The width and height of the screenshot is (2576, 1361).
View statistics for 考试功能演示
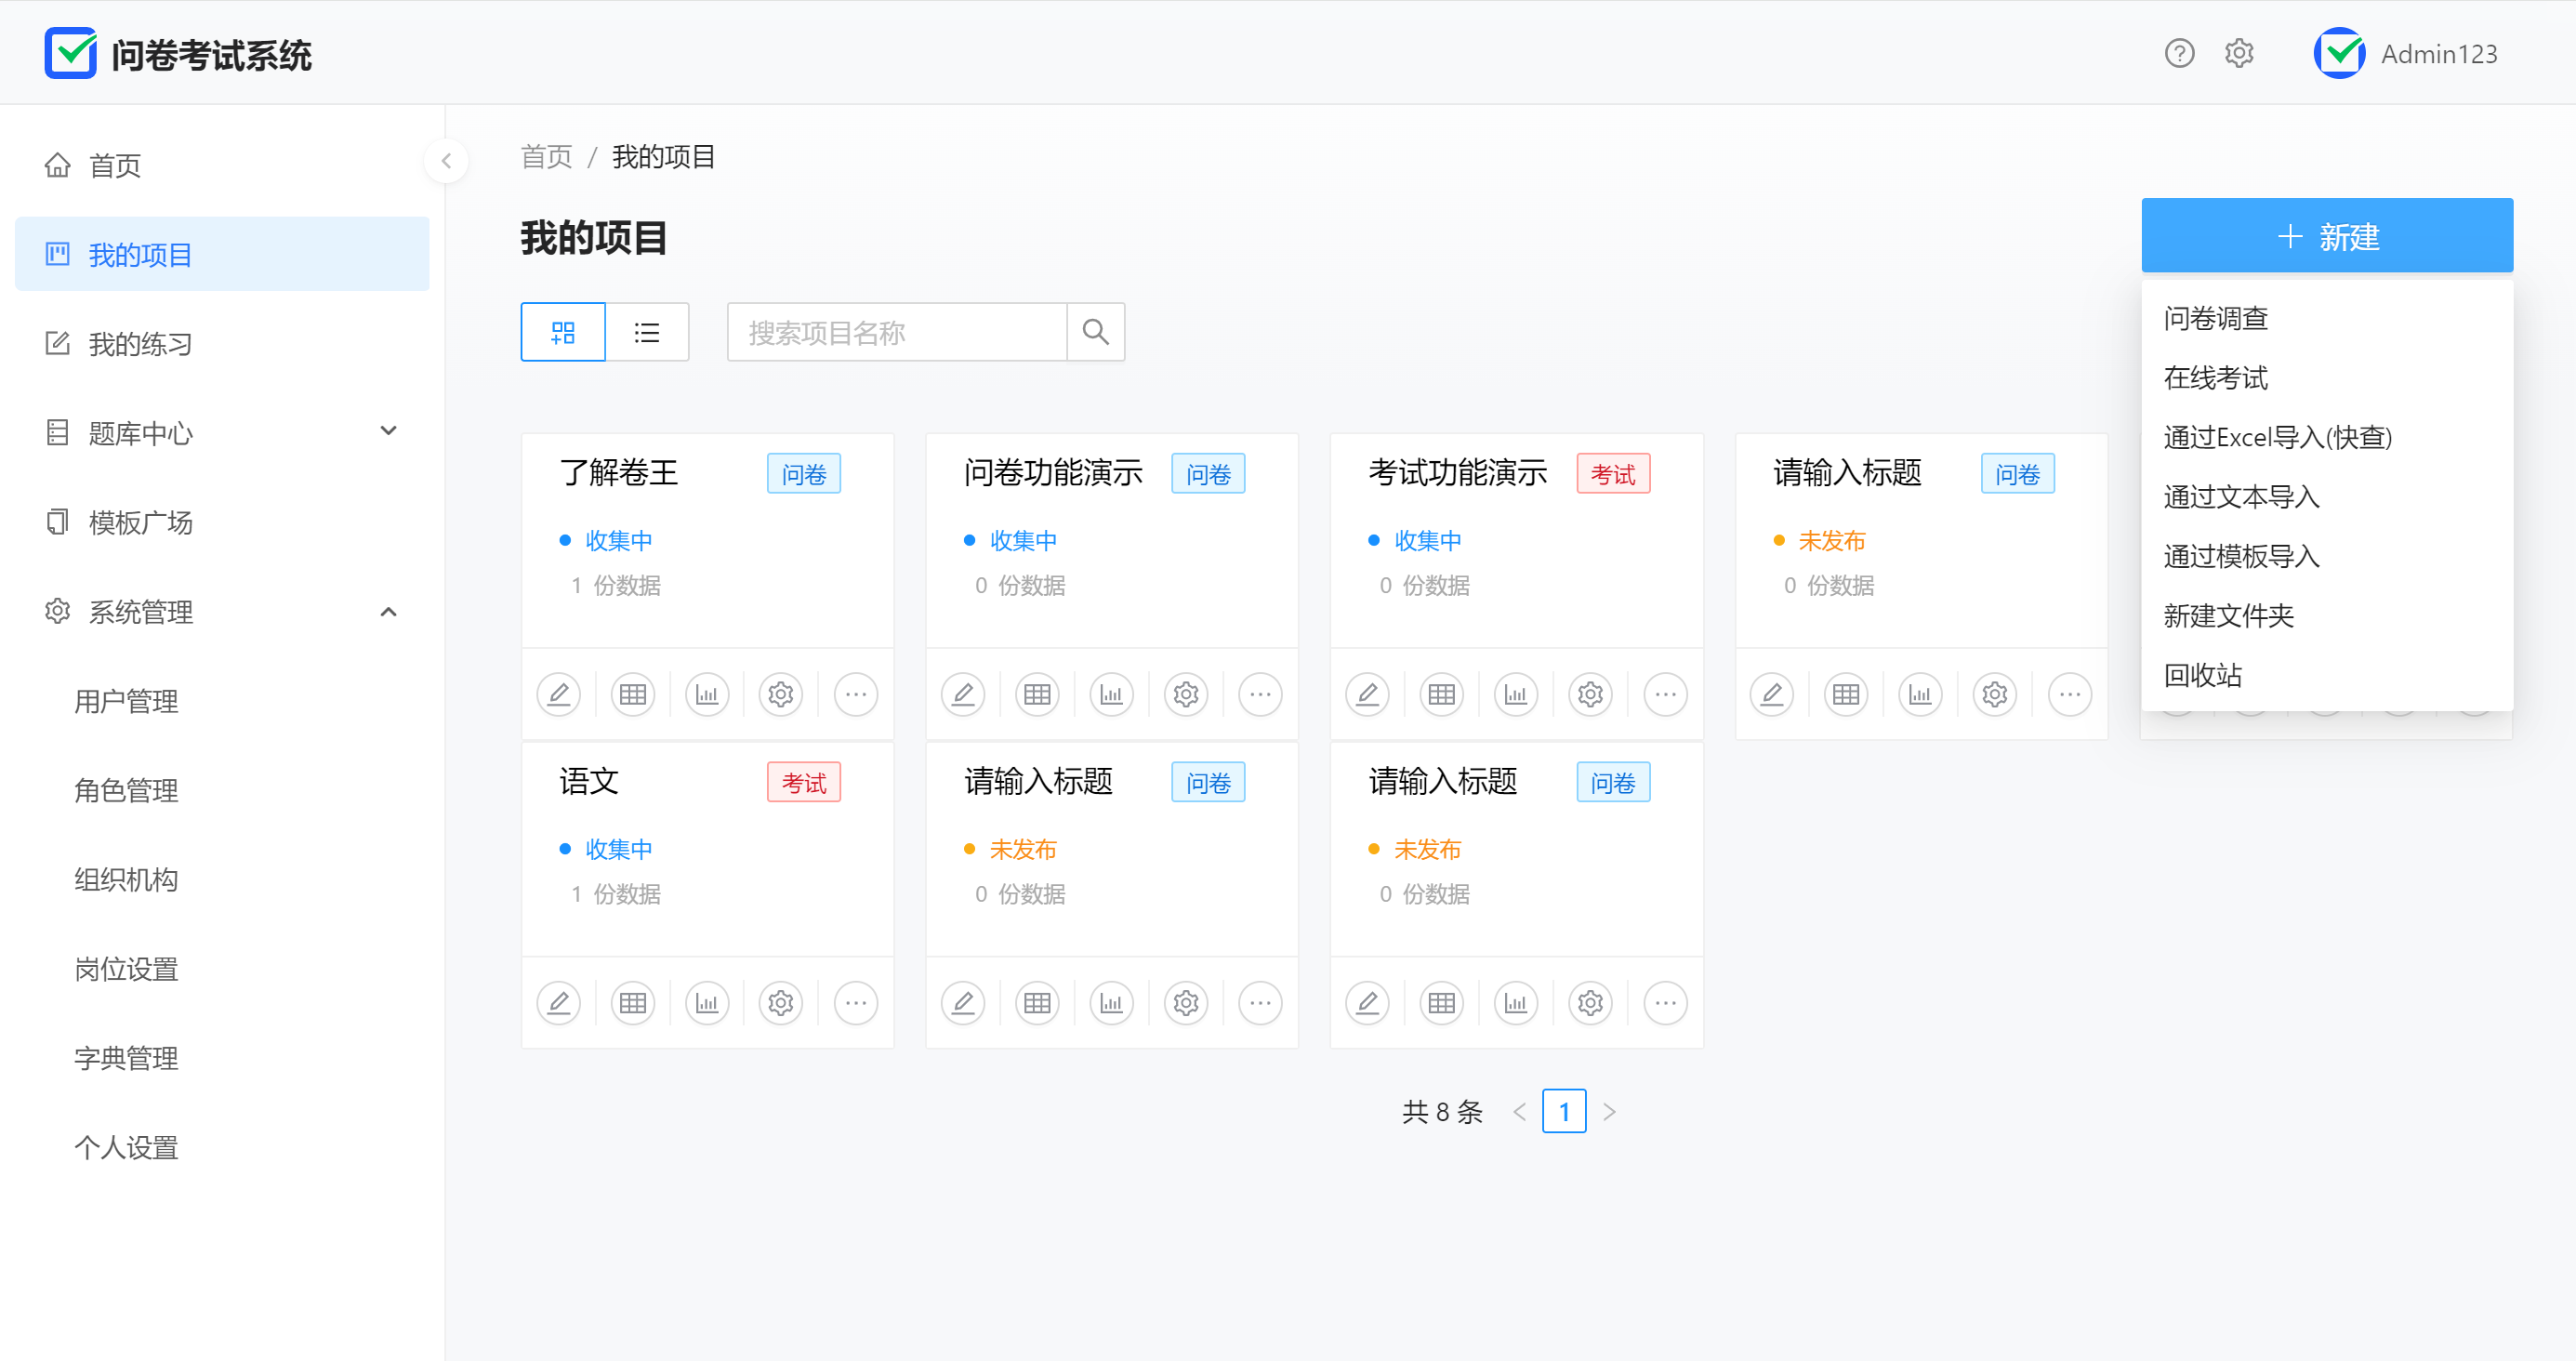click(1516, 694)
